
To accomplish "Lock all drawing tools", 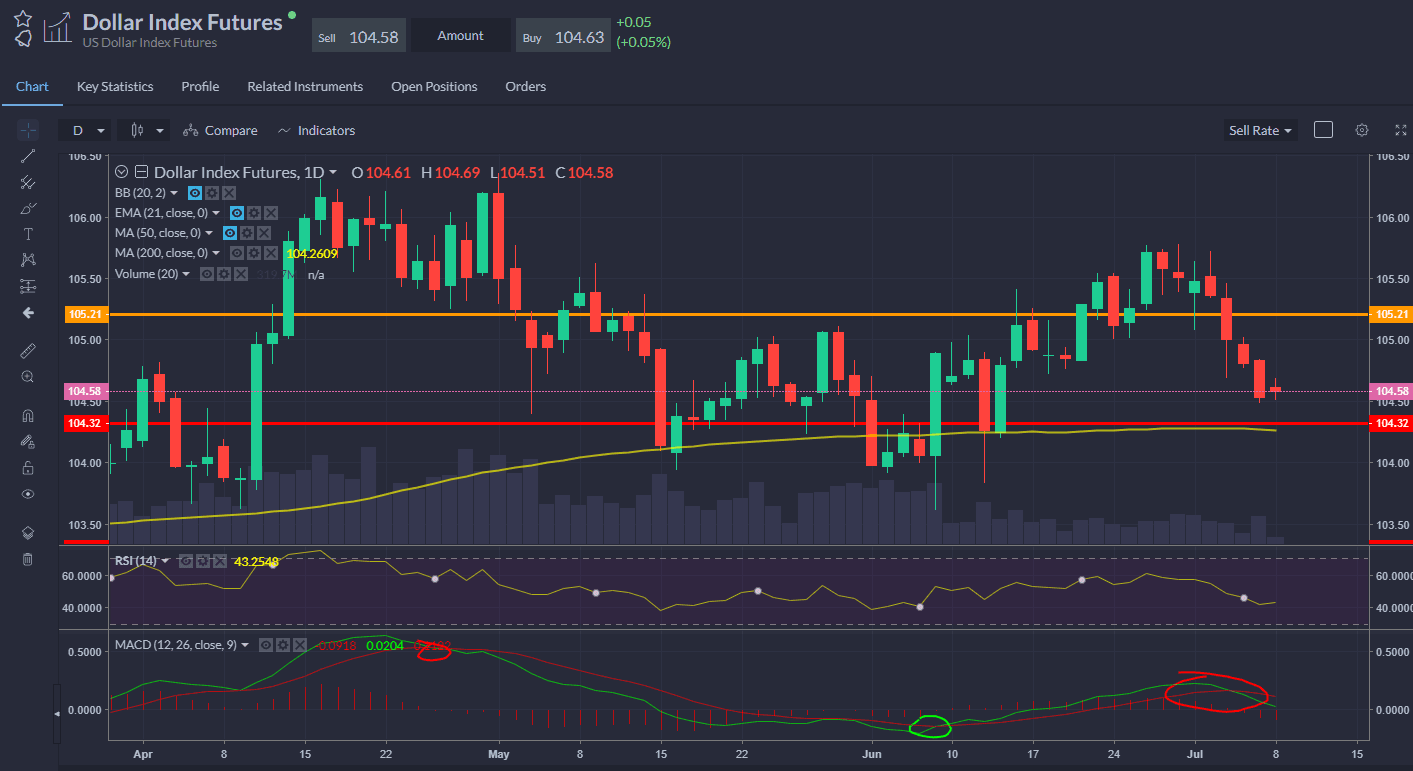I will click(x=28, y=467).
